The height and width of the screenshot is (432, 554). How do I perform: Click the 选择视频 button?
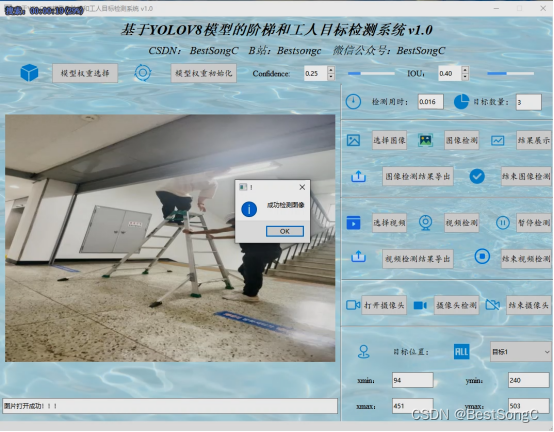[x=389, y=223]
